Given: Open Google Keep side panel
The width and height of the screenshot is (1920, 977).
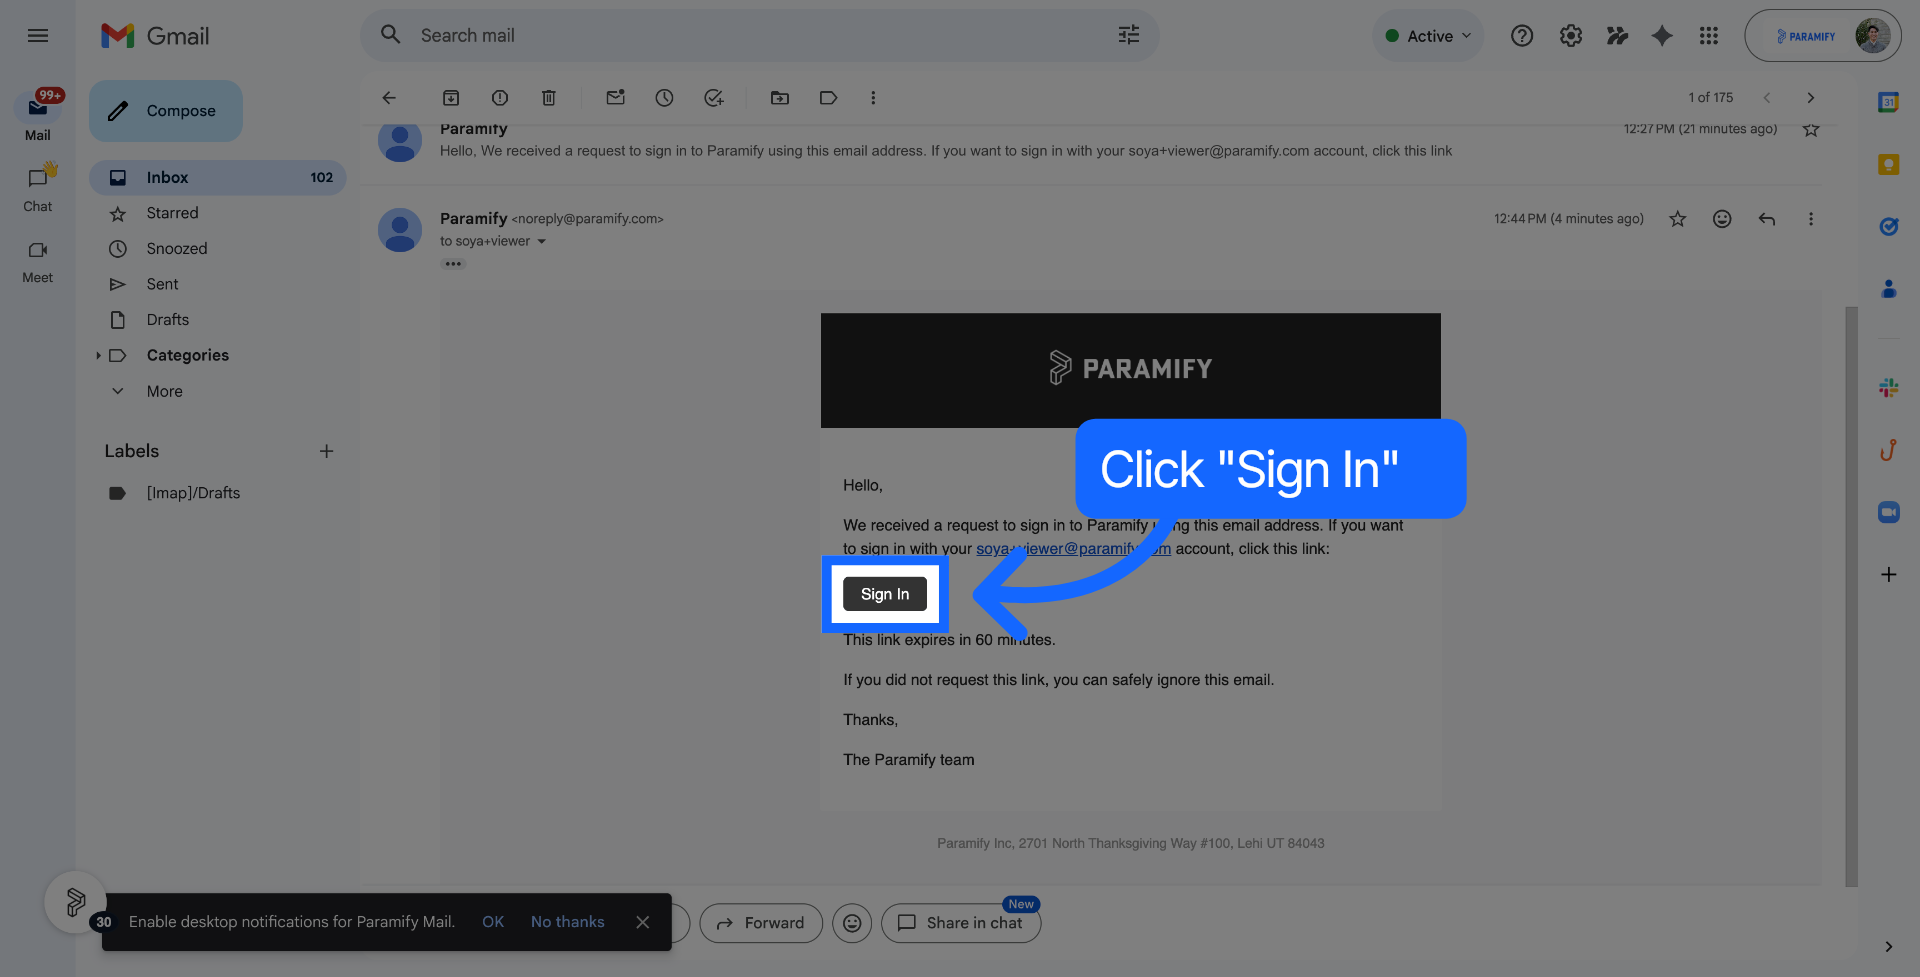Looking at the screenshot, I should tap(1888, 164).
